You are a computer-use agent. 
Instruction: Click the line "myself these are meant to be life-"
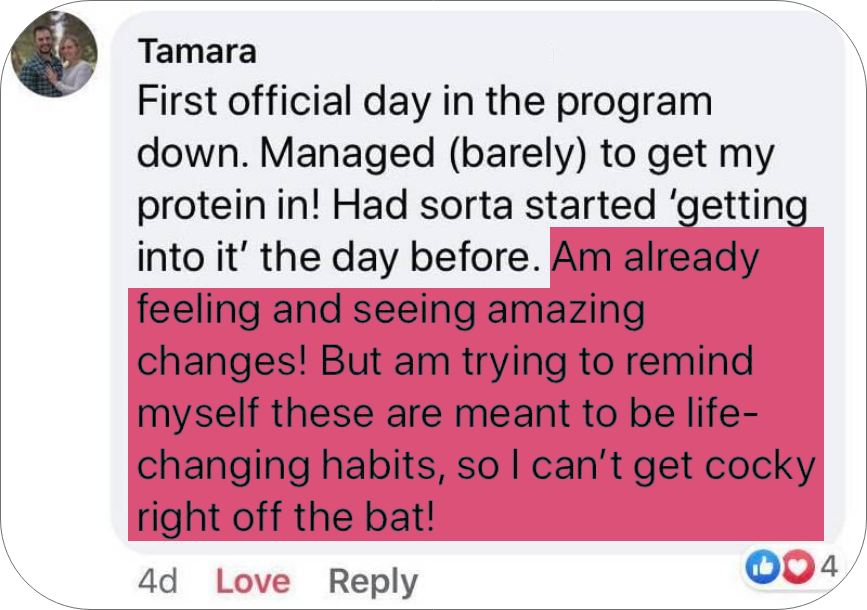(x=448, y=413)
